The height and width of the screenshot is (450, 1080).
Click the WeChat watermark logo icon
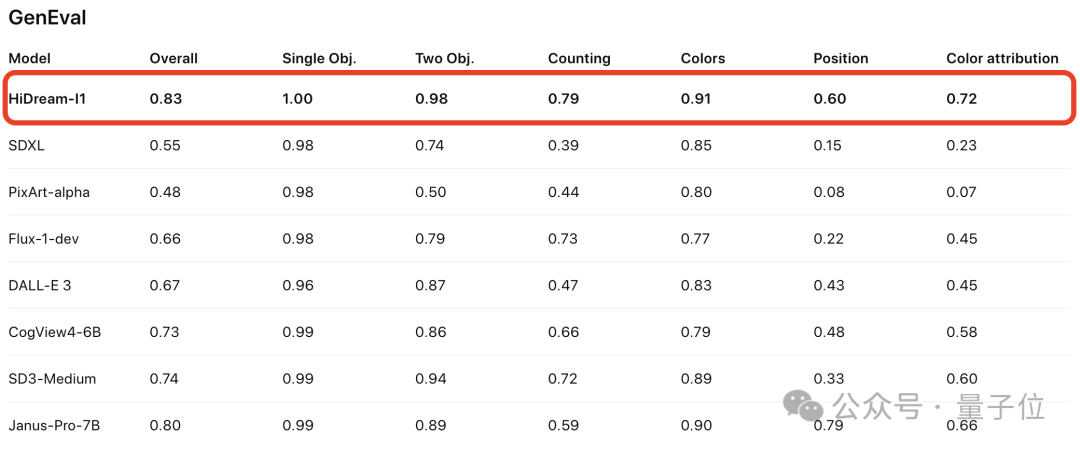pyautogui.click(x=804, y=406)
